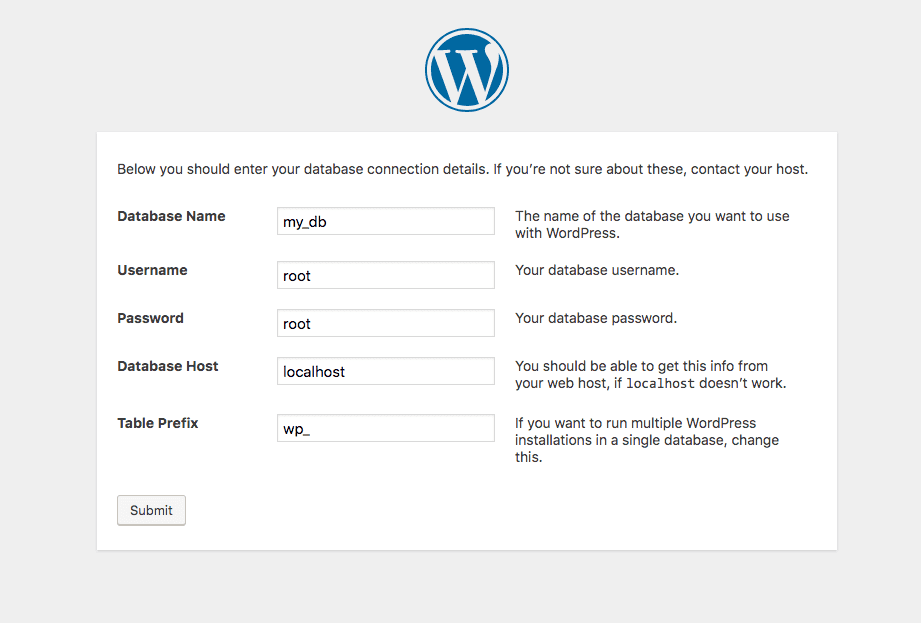Focus the Database Name input field

tap(385, 221)
